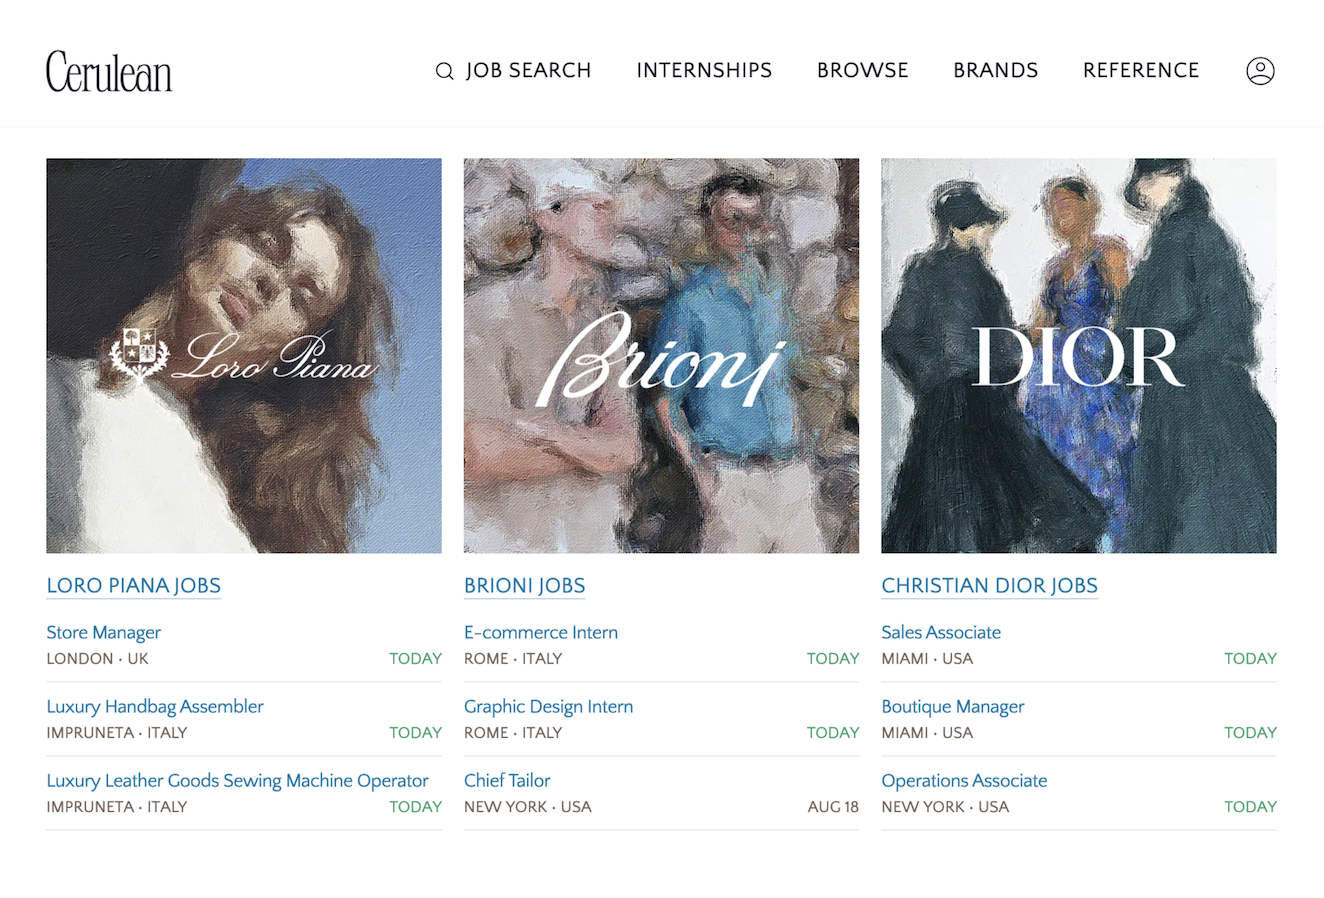Open the Loro Piana portrait image

click(x=244, y=355)
